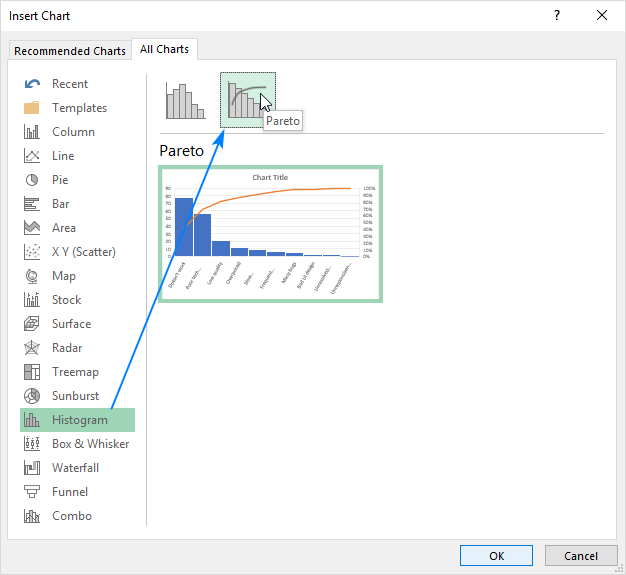Choose the Line chart type icon
Image resolution: width=626 pixels, height=575 pixels.
32,156
